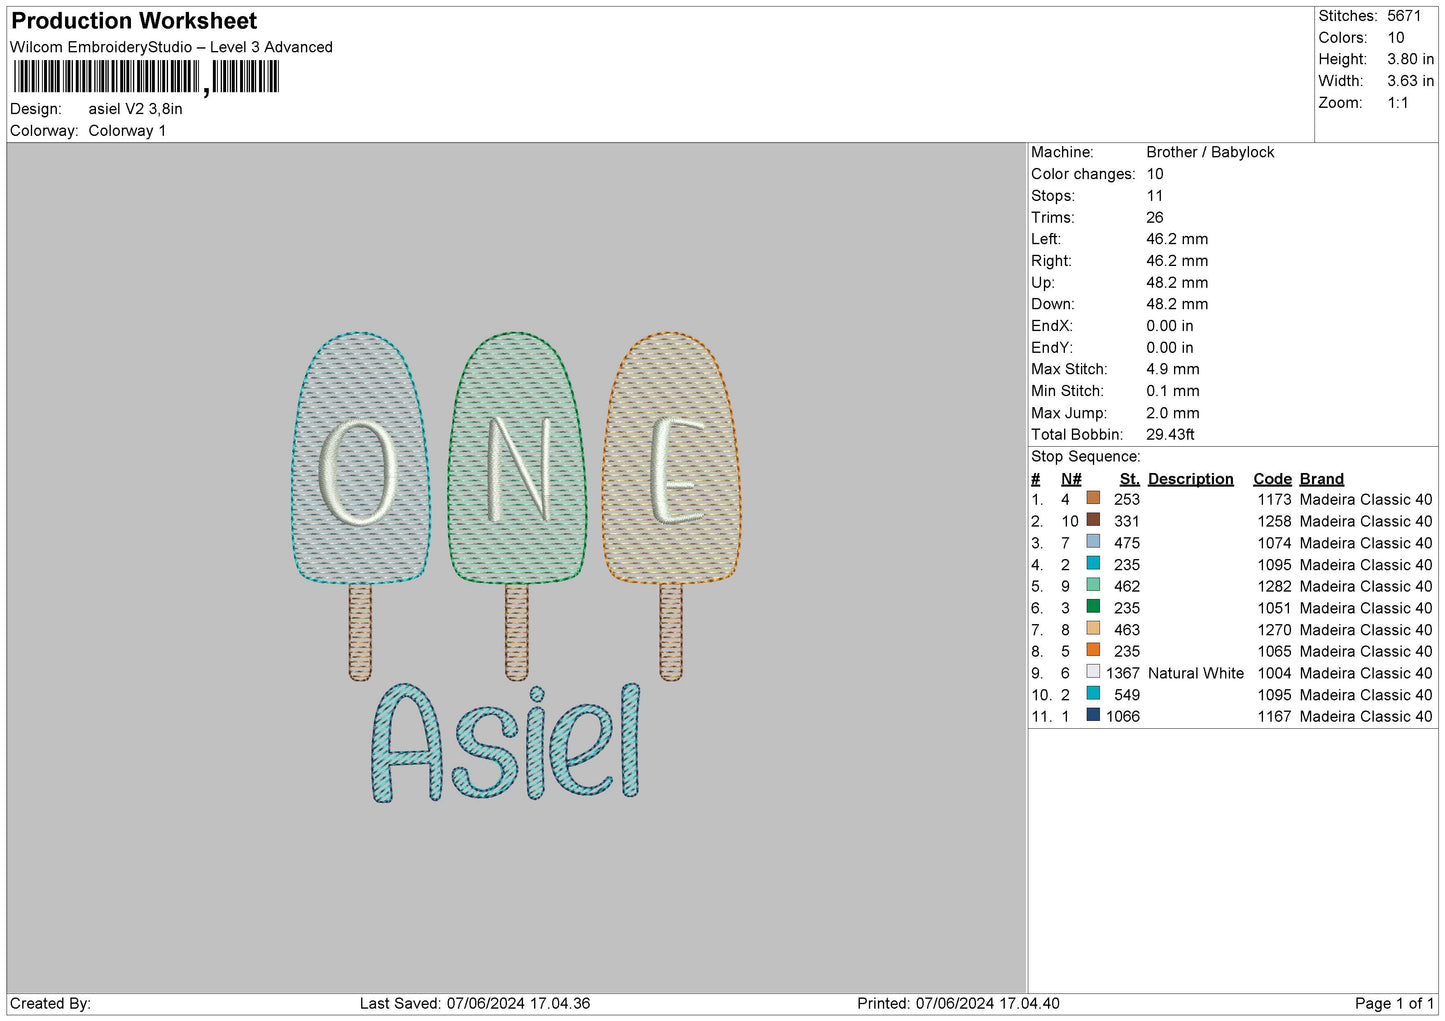Click the 'Left:' label
The width and height of the screenshot is (1445, 1021).
pos(1046,239)
